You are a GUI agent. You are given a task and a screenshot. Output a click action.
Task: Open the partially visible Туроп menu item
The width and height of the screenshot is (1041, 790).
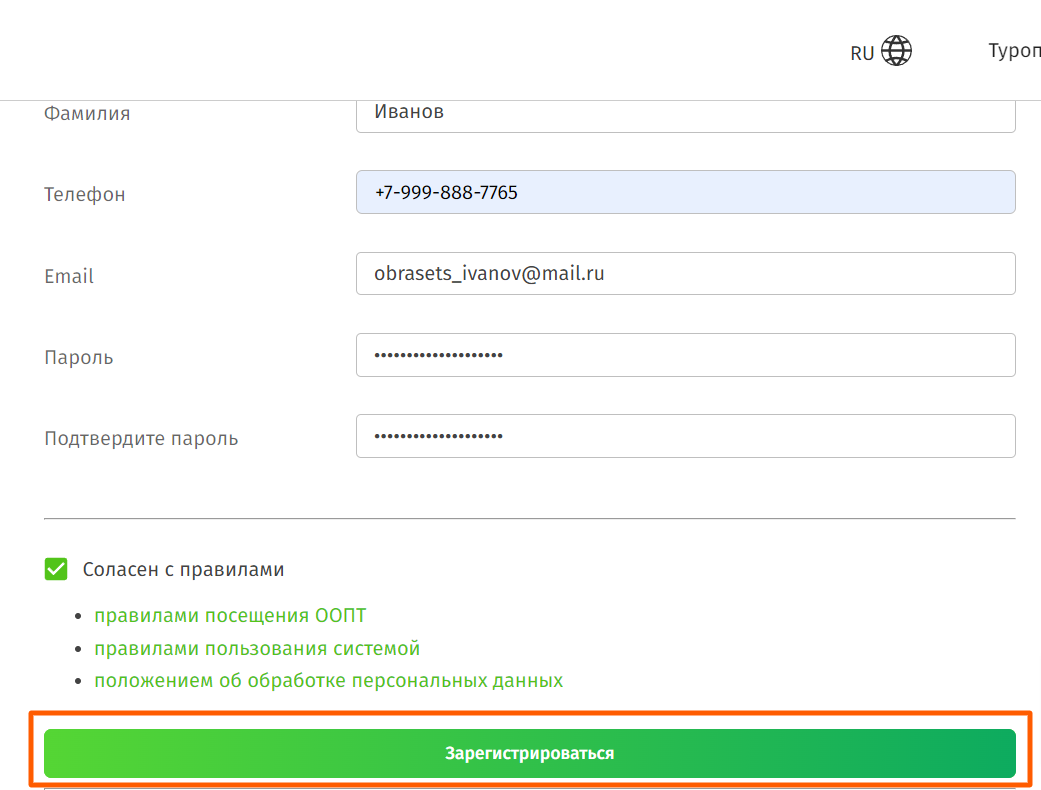click(x=1013, y=51)
